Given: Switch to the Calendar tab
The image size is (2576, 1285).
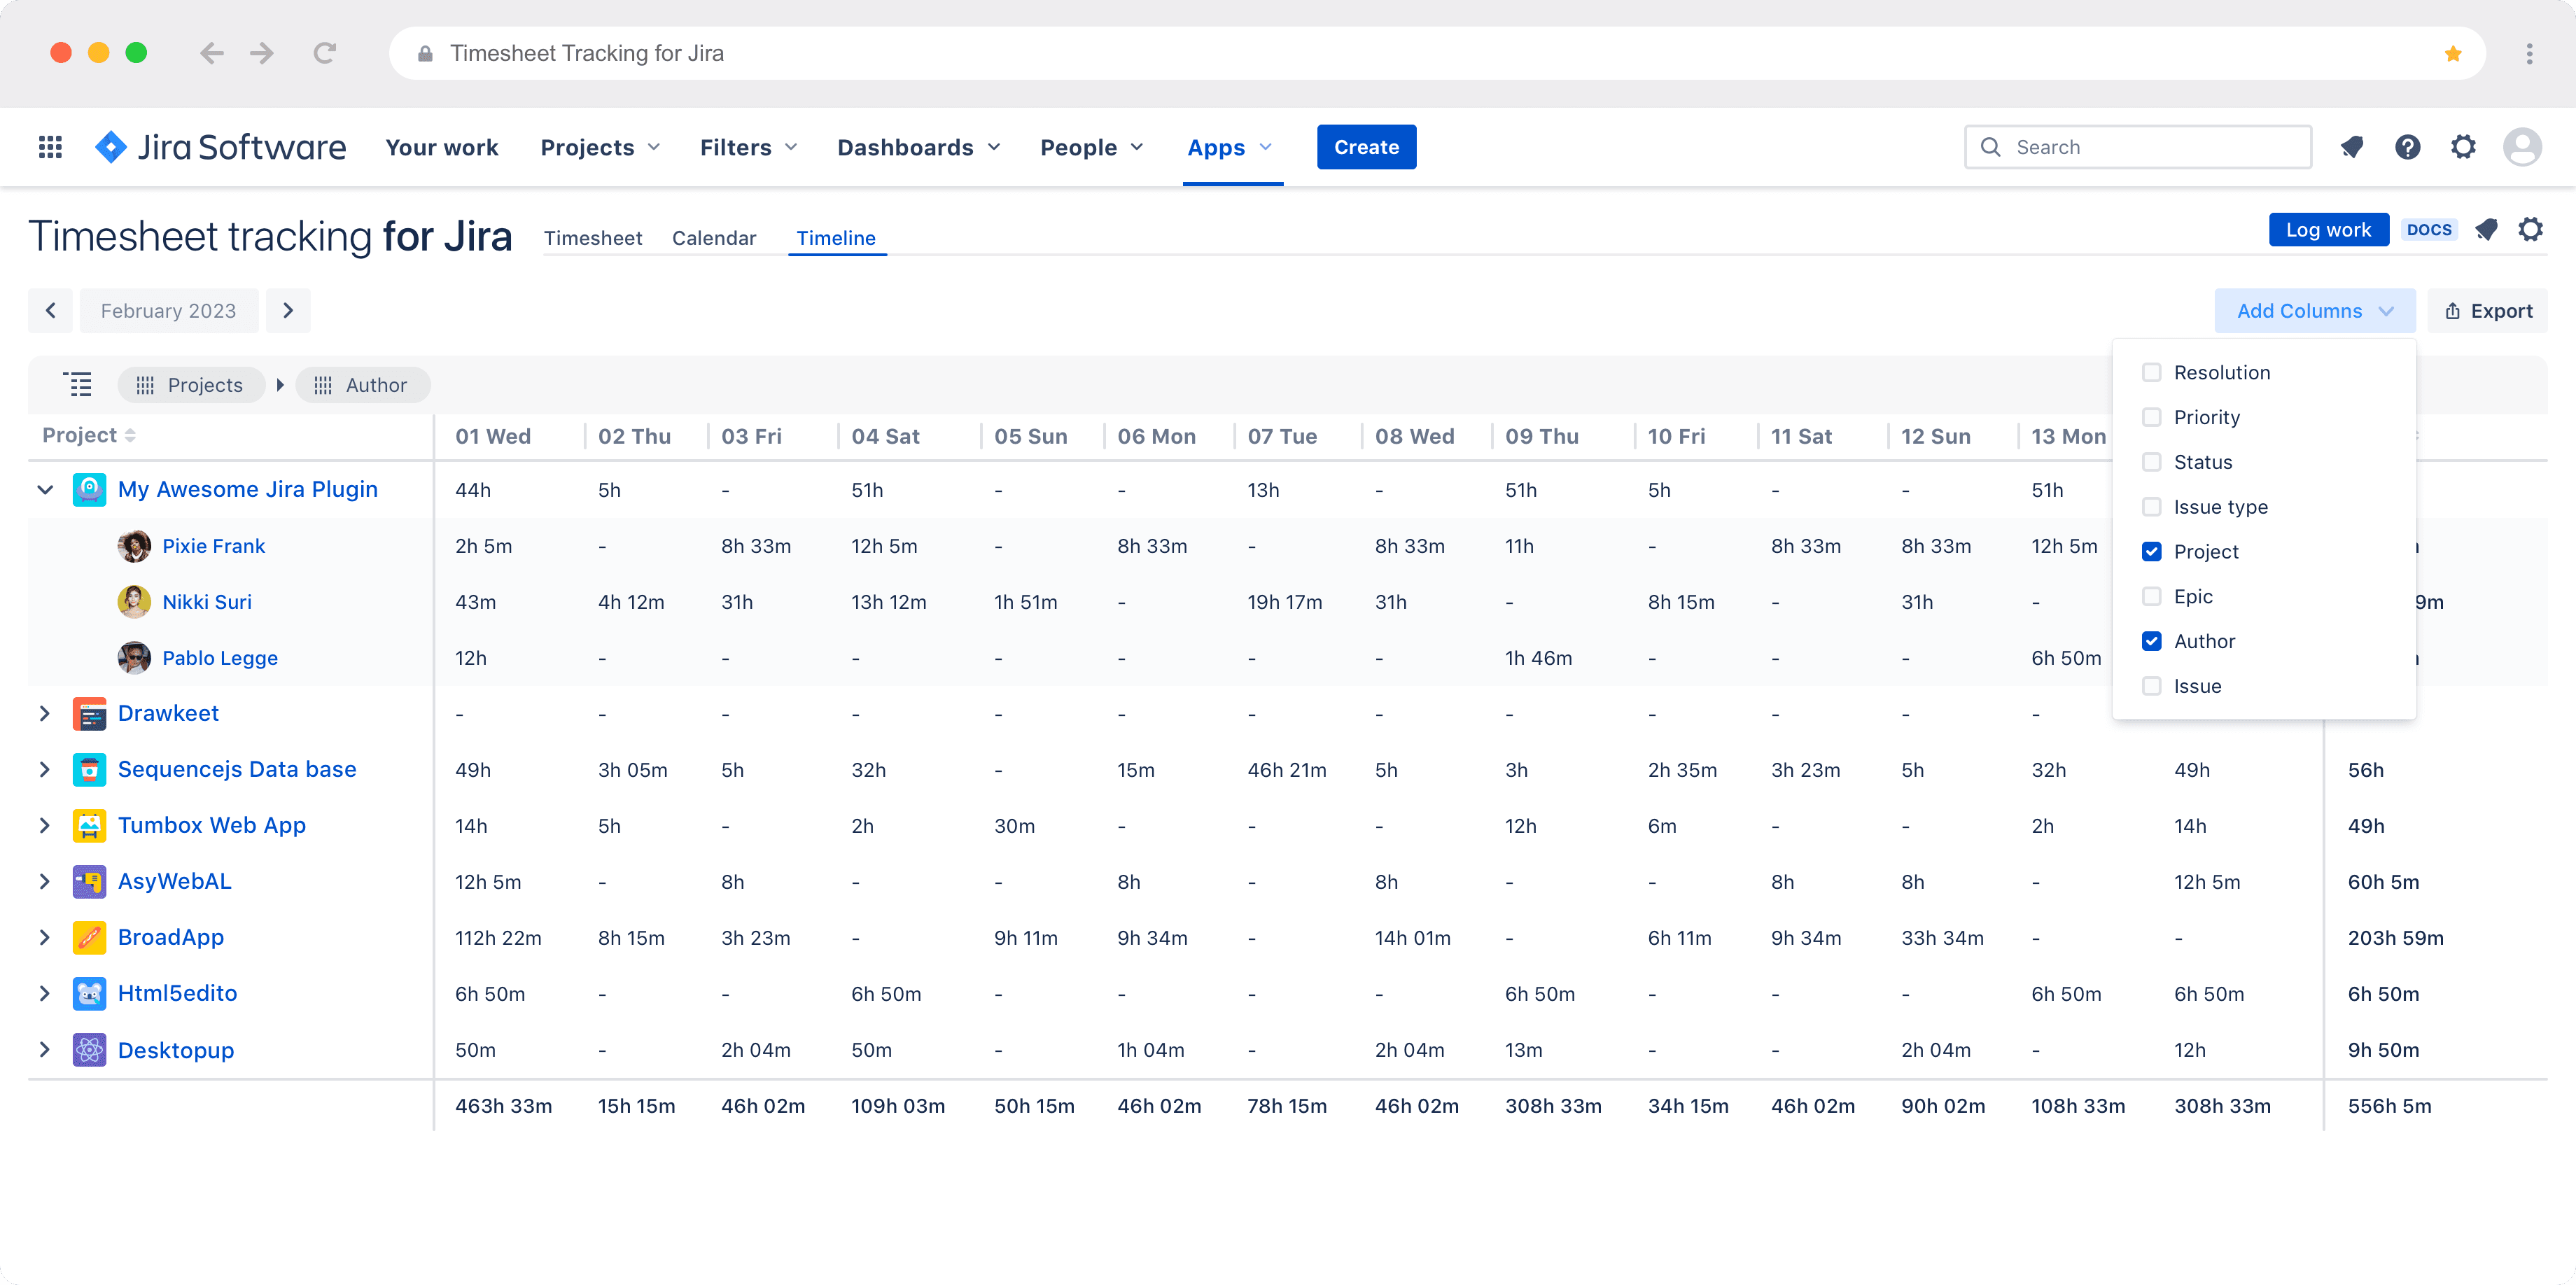Looking at the screenshot, I should pyautogui.click(x=714, y=238).
